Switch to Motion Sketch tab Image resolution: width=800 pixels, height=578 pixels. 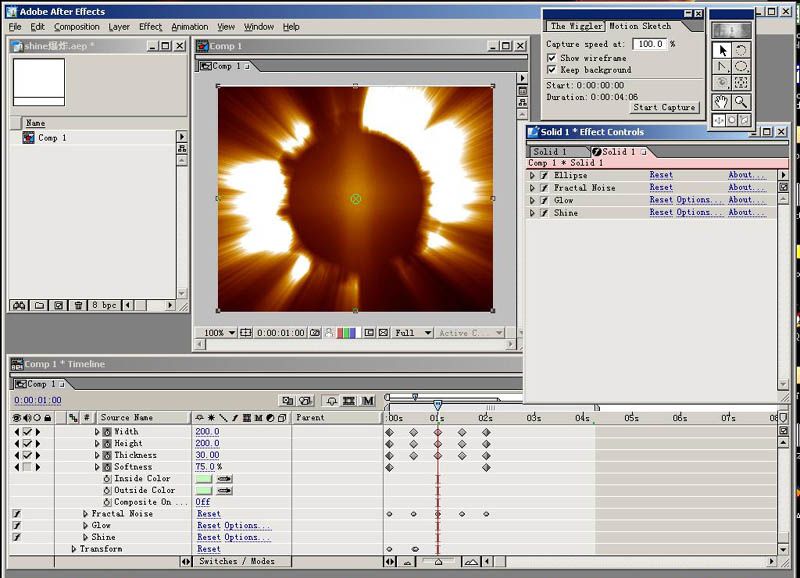point(641,26)
